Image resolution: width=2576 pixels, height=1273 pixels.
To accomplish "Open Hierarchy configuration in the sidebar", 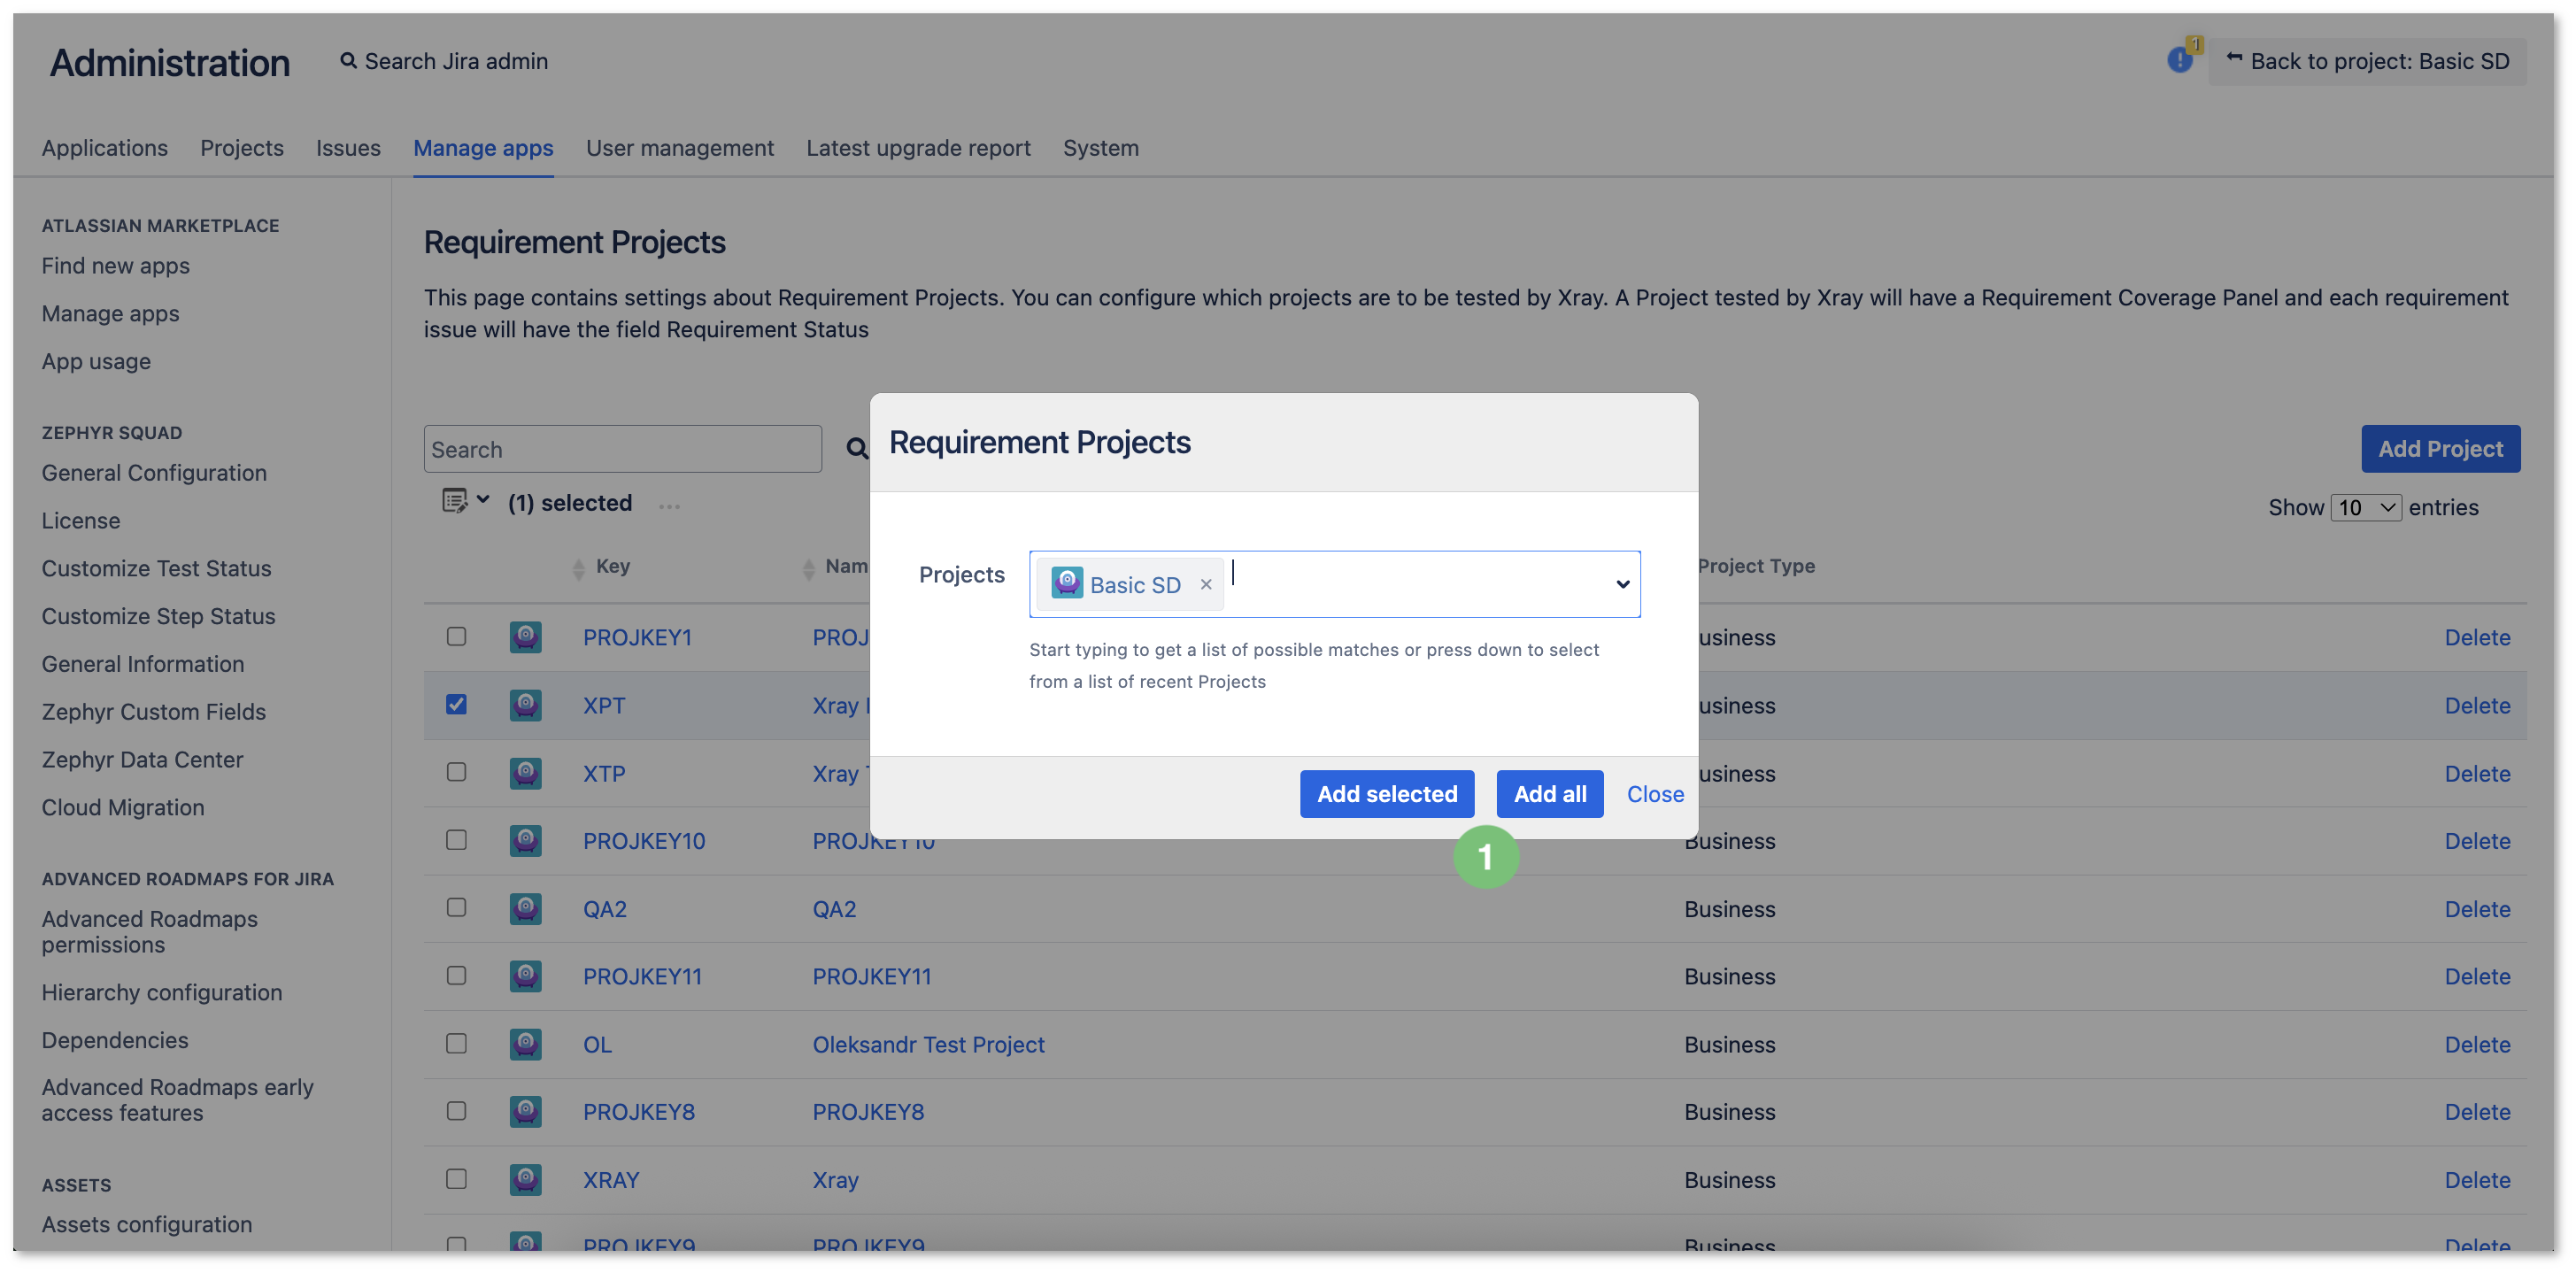I will (x=161, y=993).
